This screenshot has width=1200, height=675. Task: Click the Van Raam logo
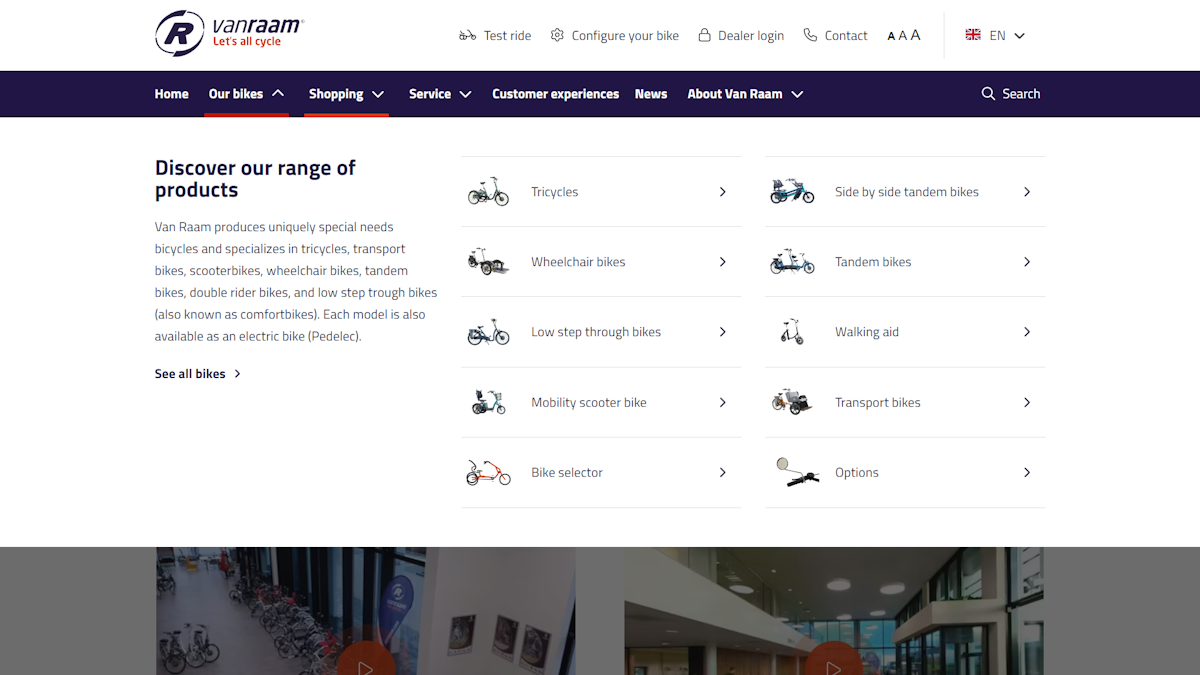point(229,33)
